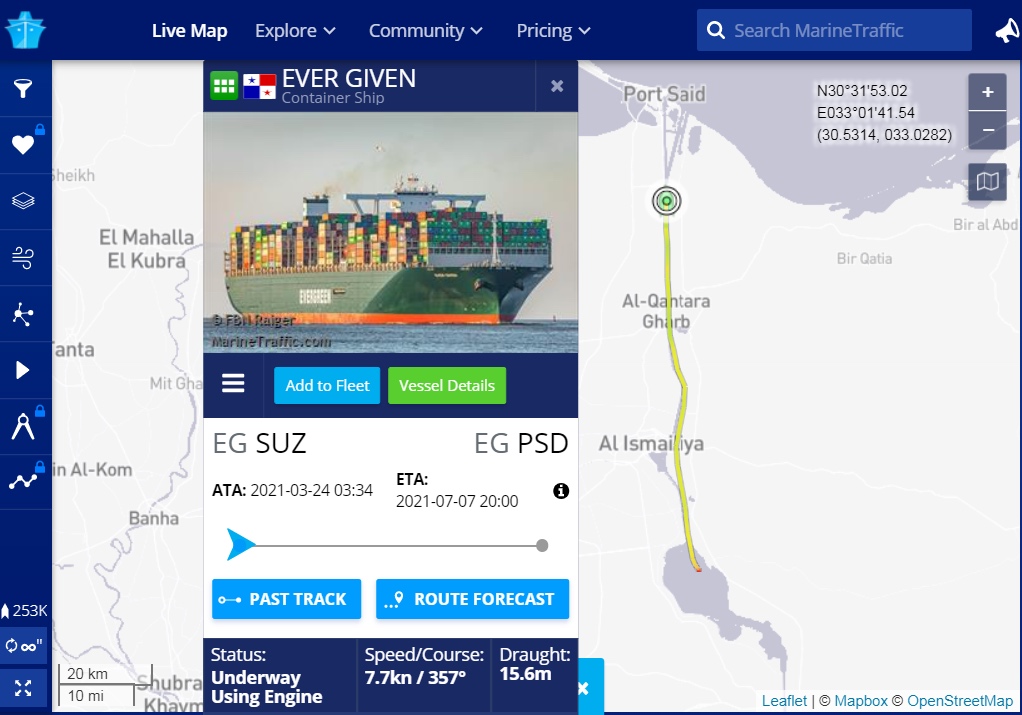Show the wind weather layer icon

(23, 257)
